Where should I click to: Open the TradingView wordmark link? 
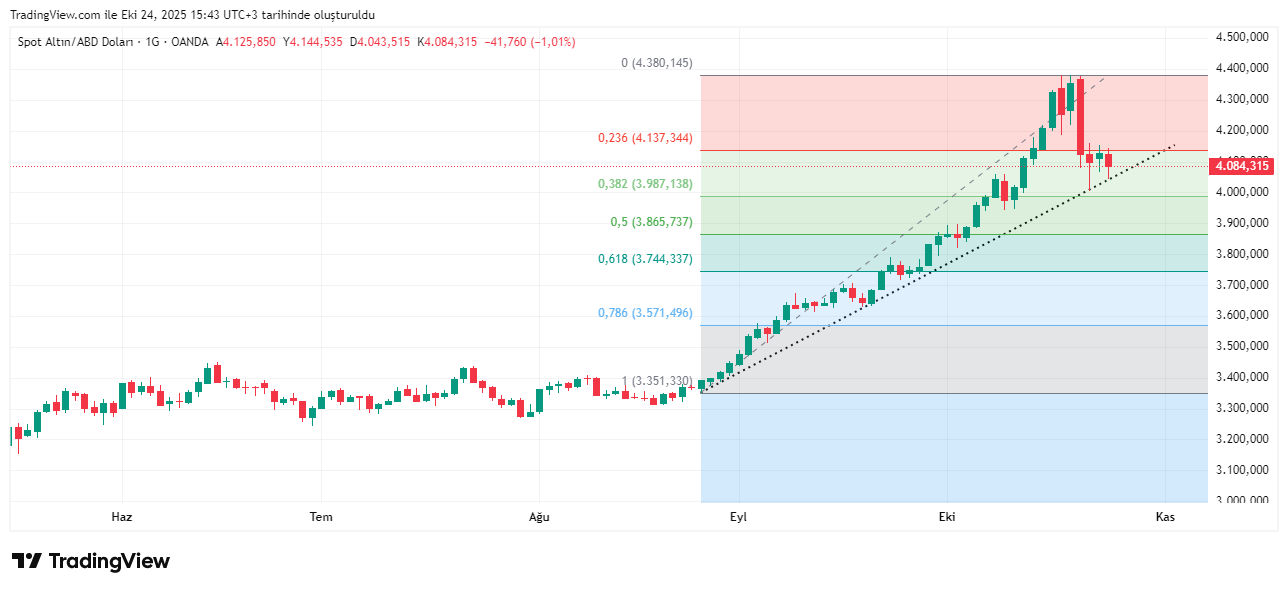109,561
